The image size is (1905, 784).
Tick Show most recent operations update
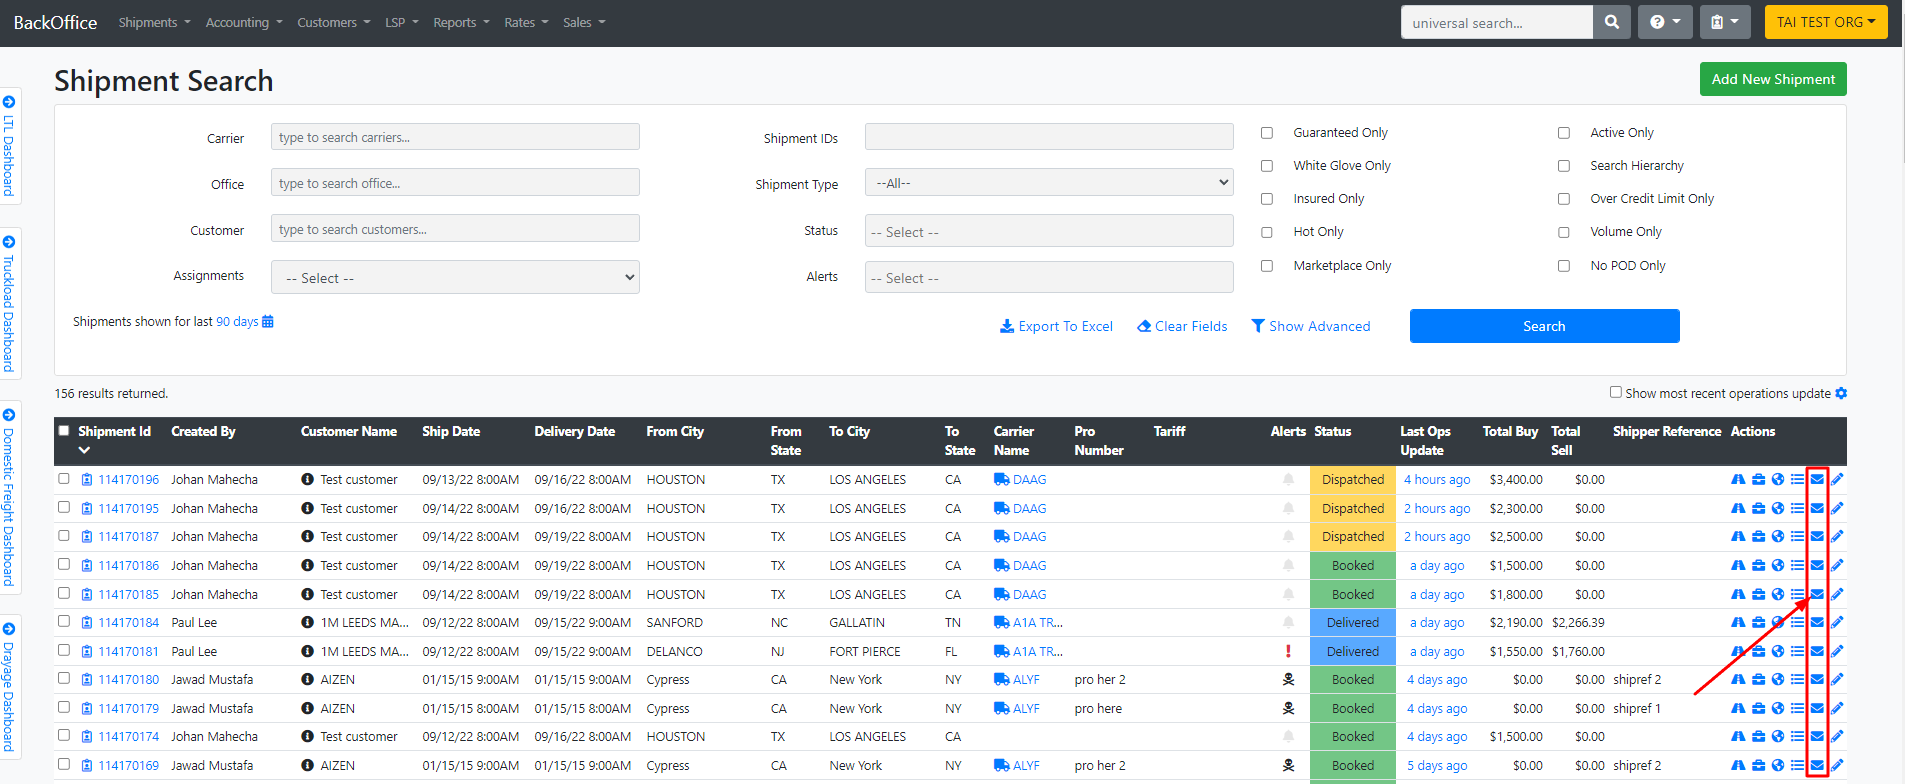1615,392
